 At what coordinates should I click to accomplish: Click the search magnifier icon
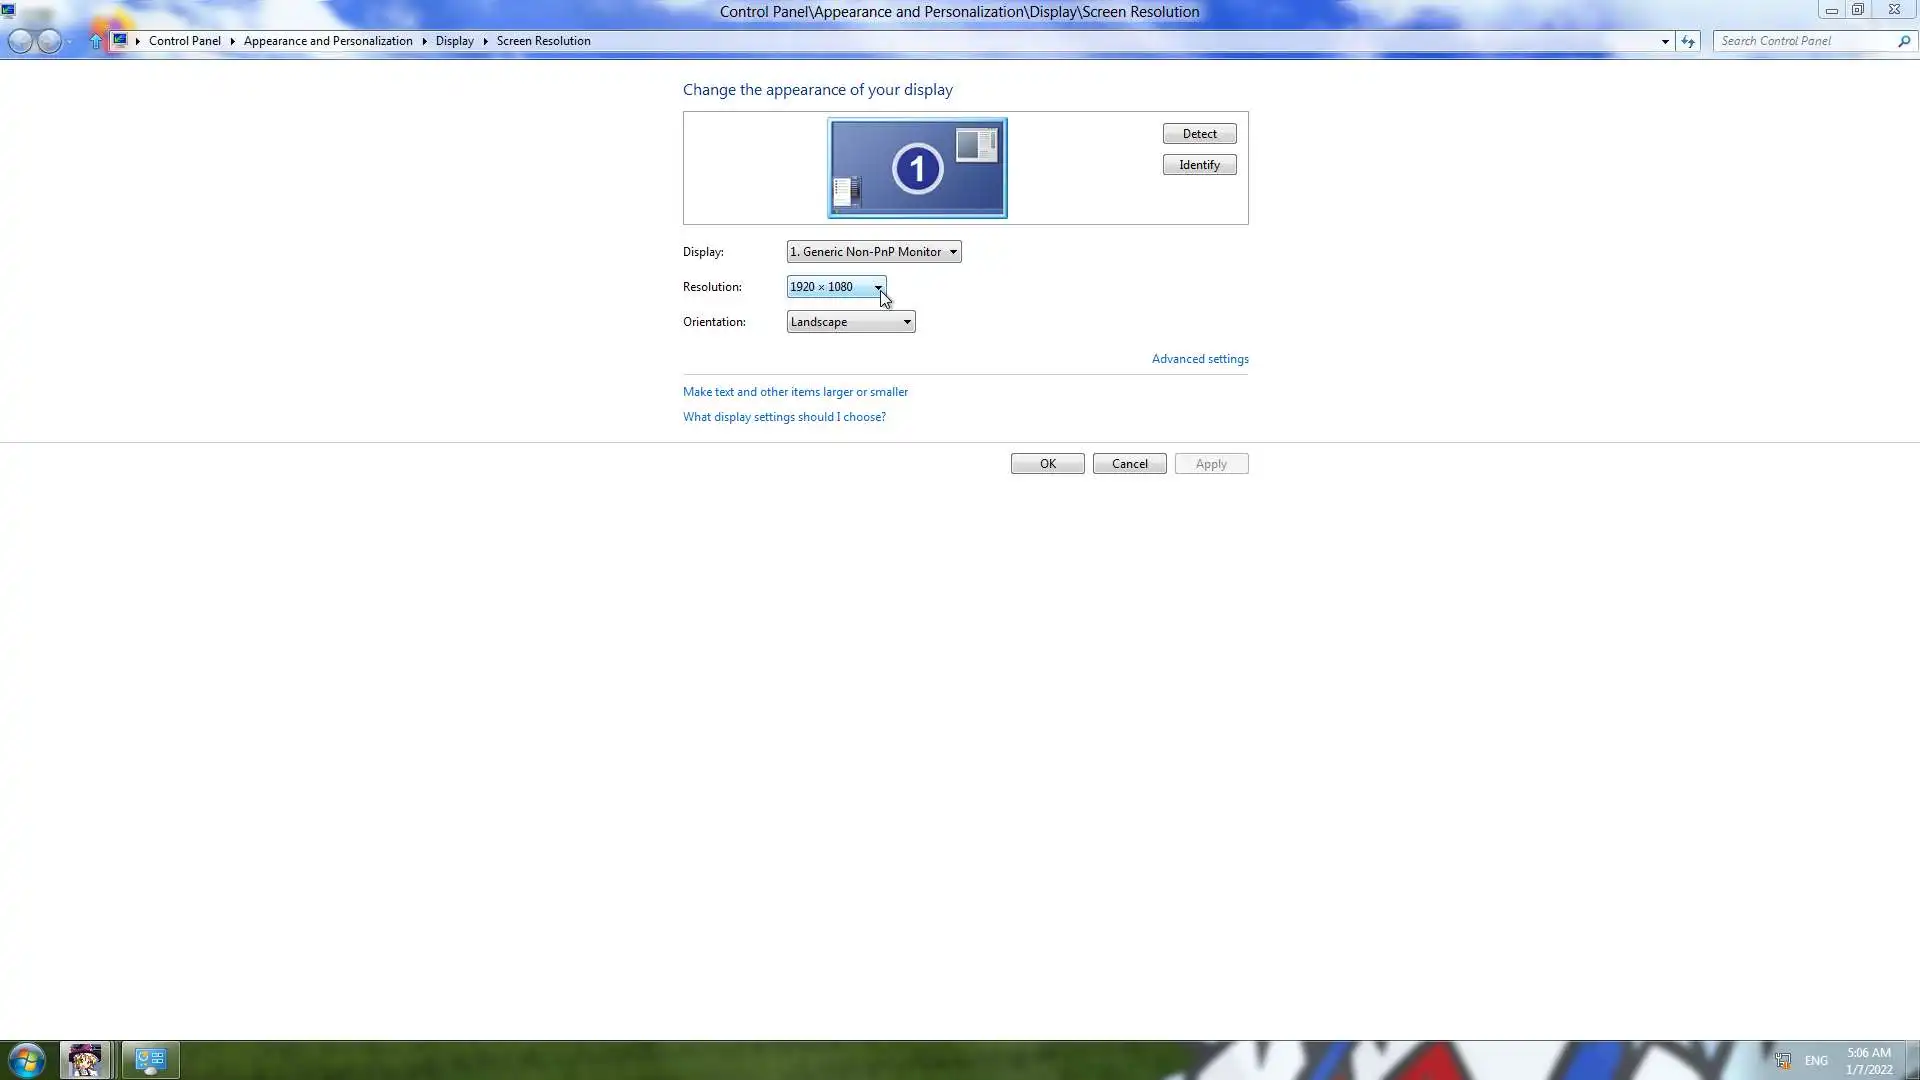tap(1903, 41)
